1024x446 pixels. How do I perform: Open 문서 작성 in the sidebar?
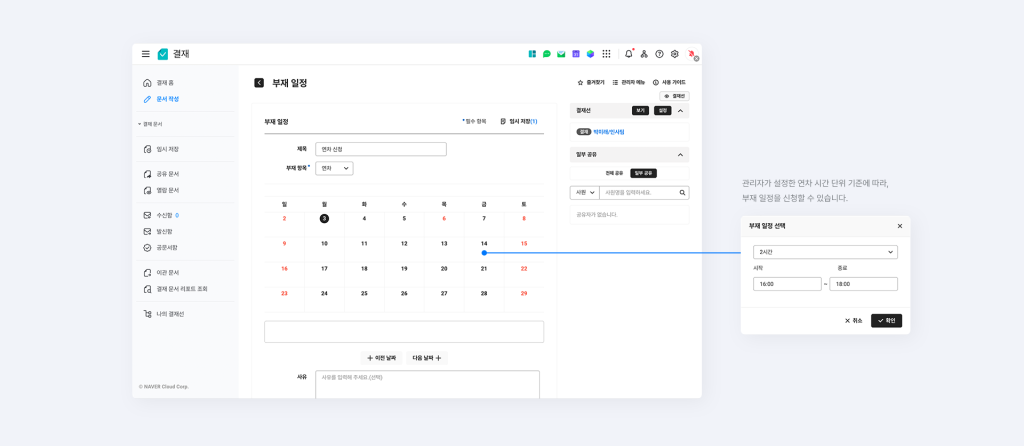[x=167, y=99]
